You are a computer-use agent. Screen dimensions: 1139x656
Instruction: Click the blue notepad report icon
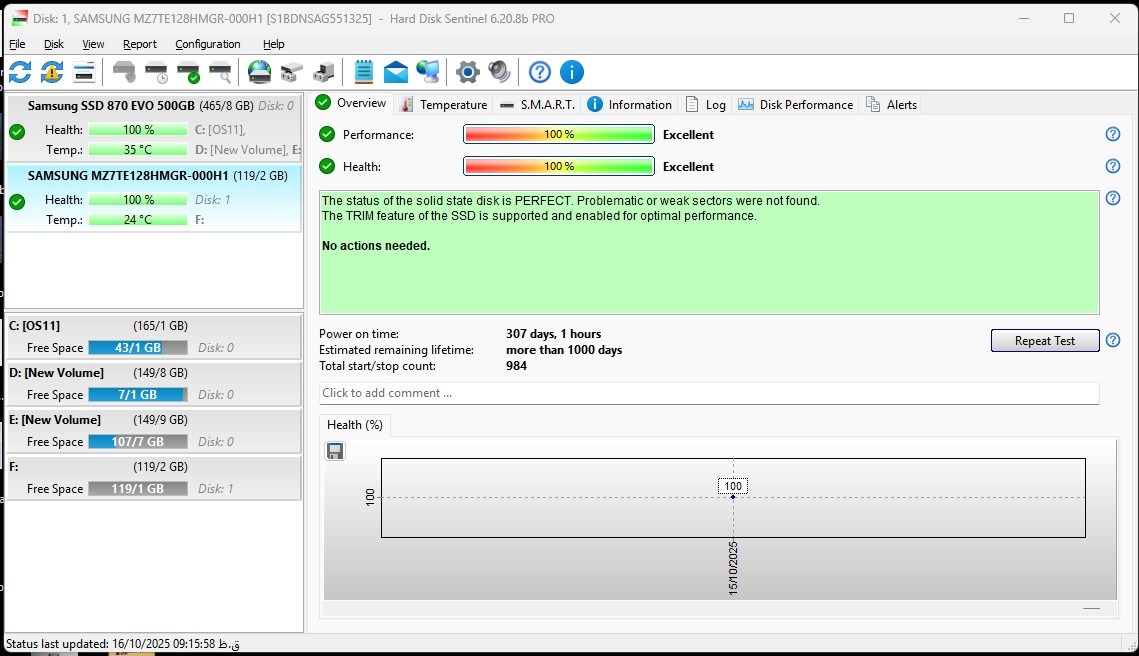tap(364, 72)
